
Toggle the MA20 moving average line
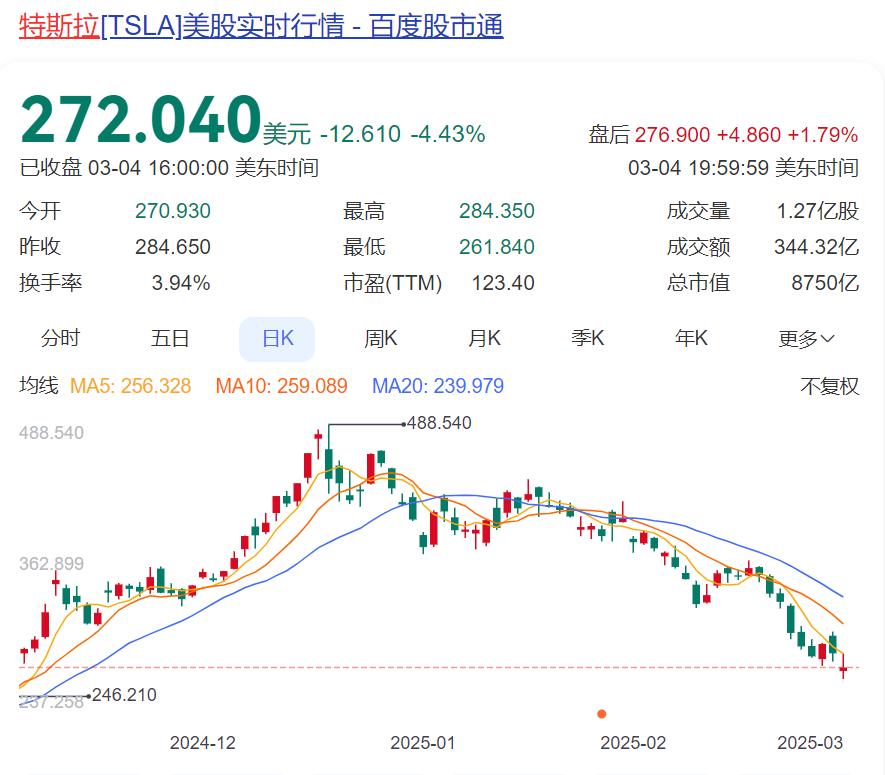(x=437, y=385)
